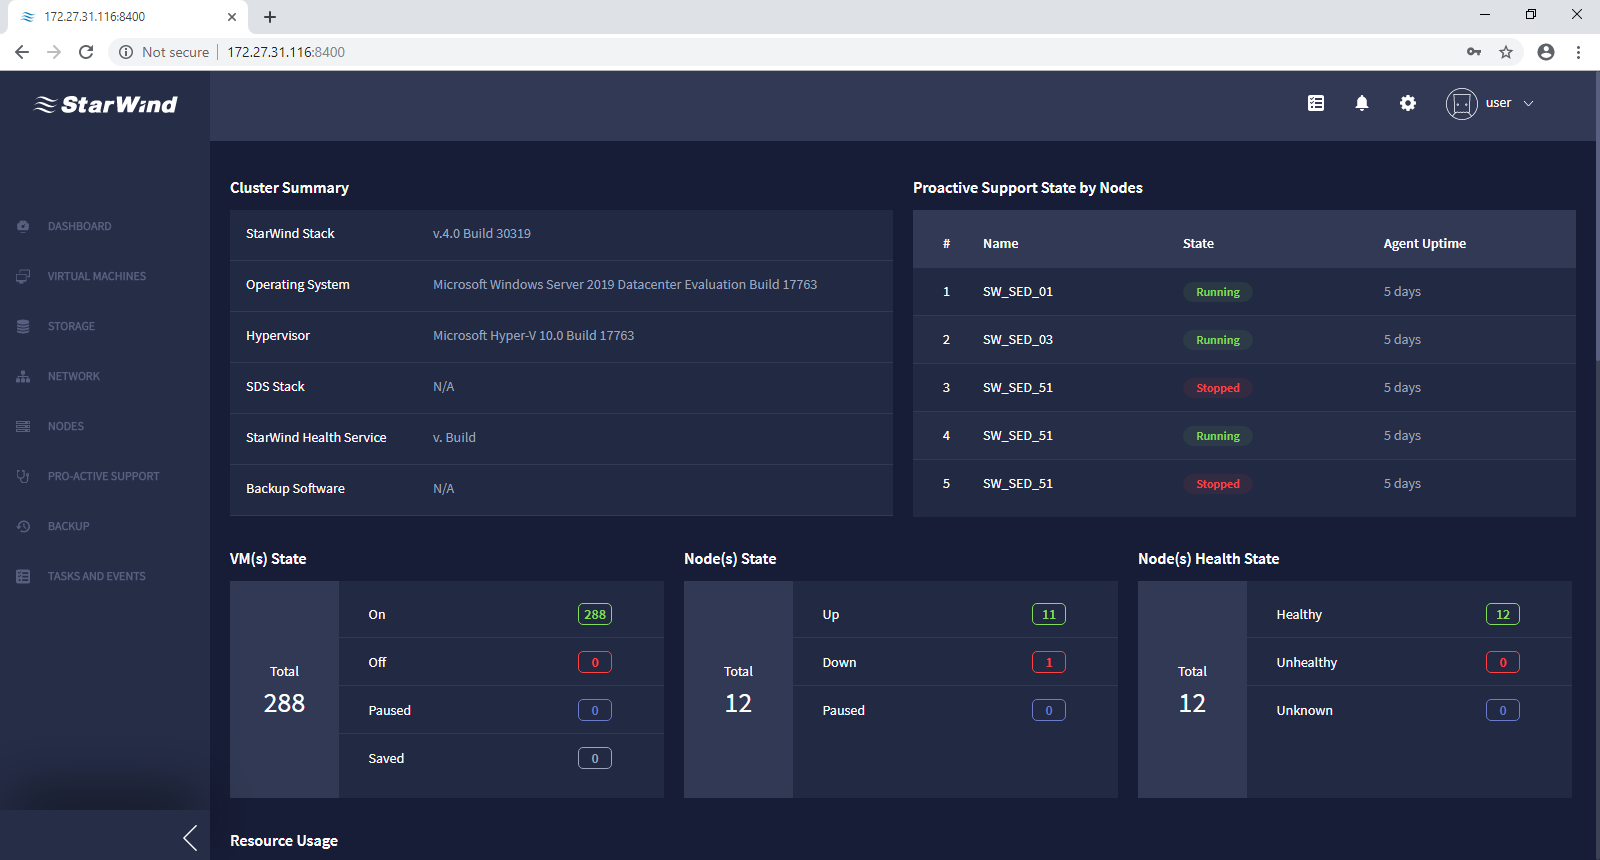Image resolution: width=1600 pixels, height=860 pixels.
Task: Click the Backup sidebar icon
Action: click(23, 526)
